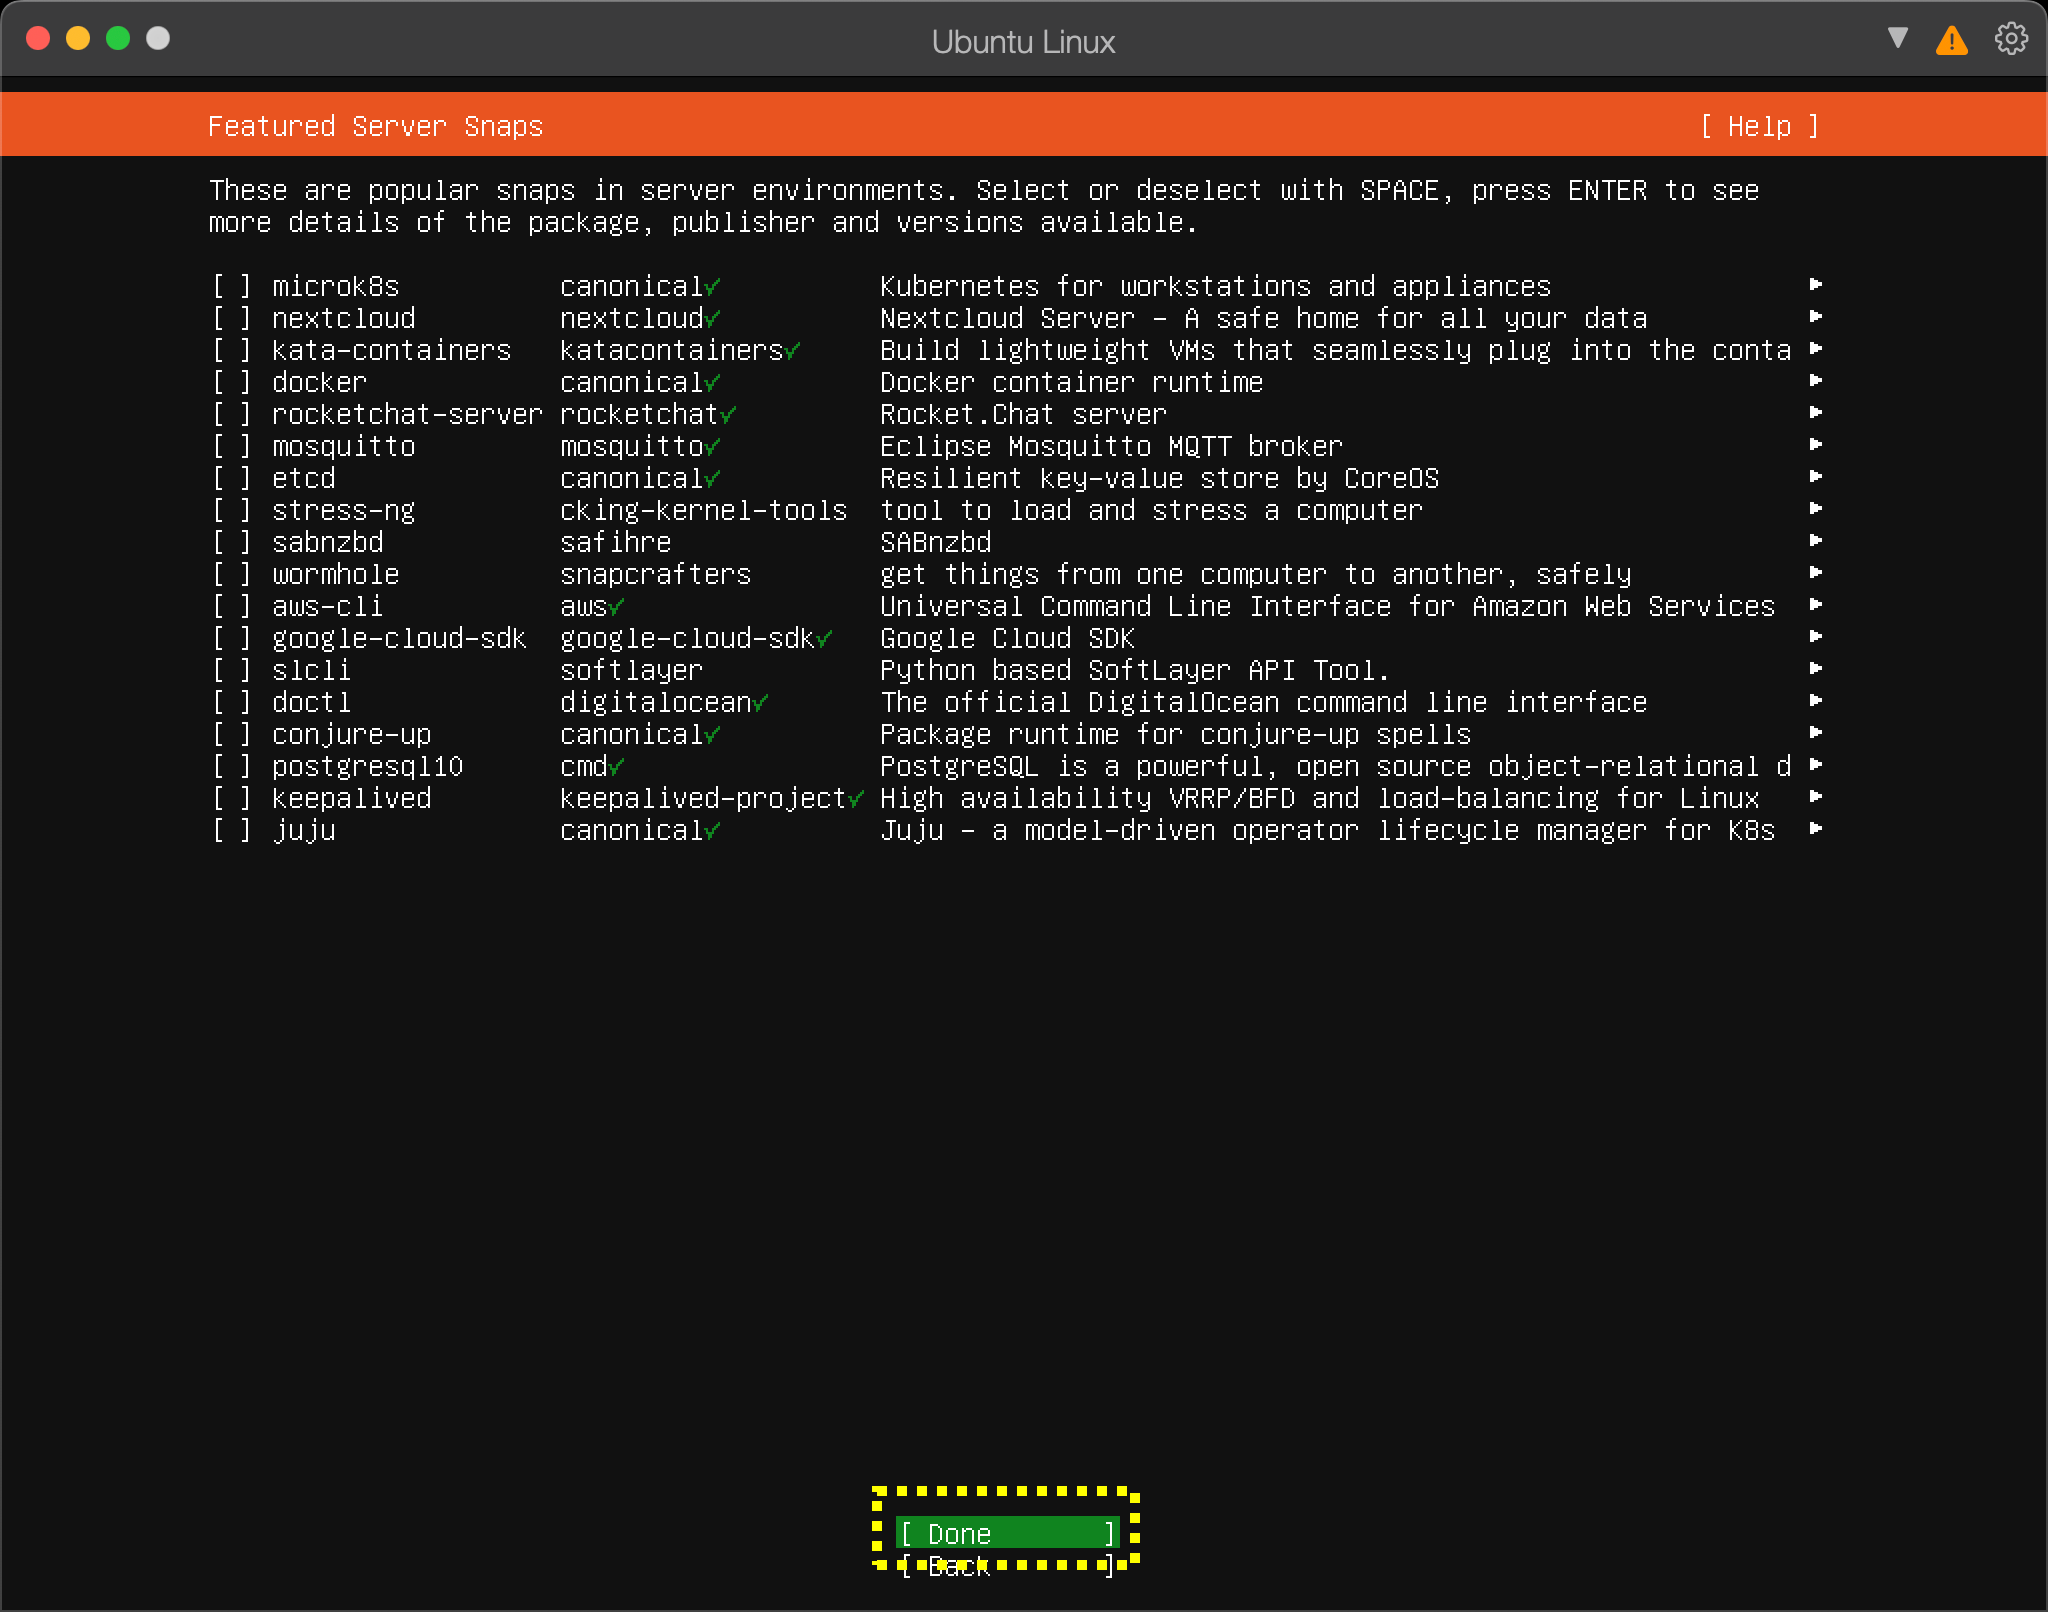Toggle the wormhole checkbox

click(231, 575)
